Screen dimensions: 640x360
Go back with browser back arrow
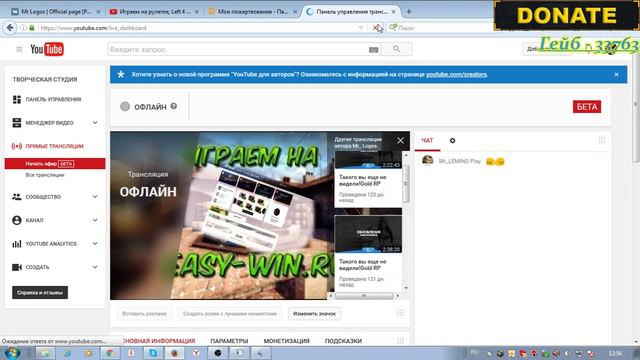[10, 28]
